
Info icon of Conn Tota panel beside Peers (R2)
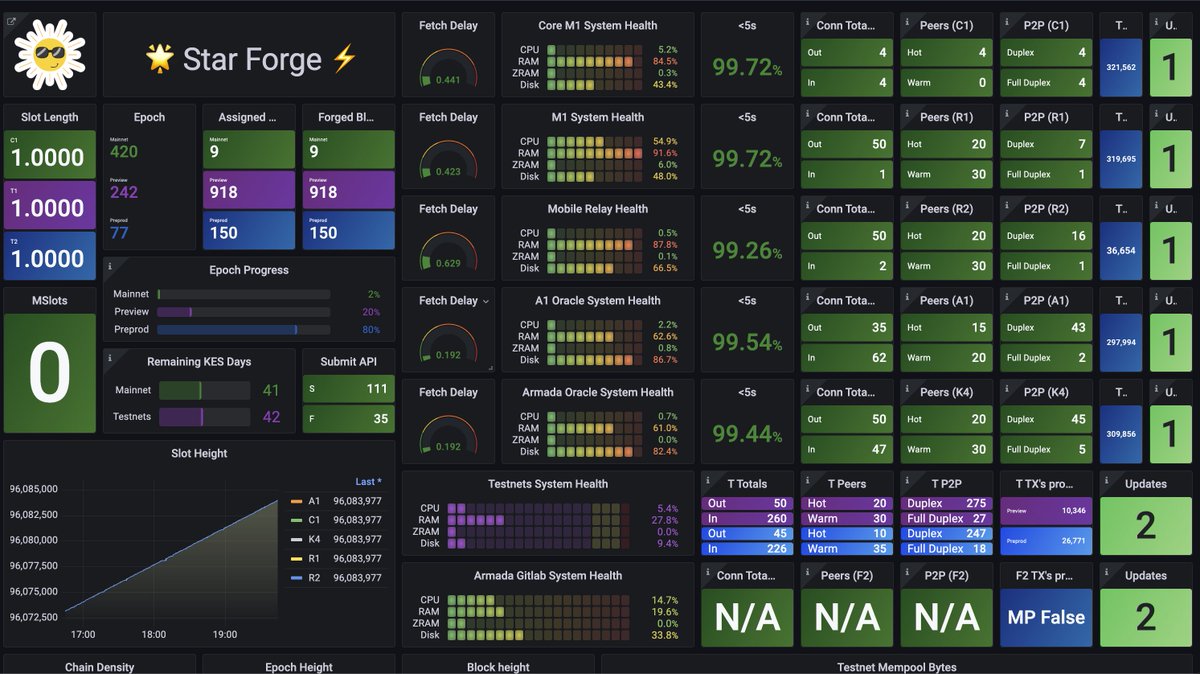point(807,206)
